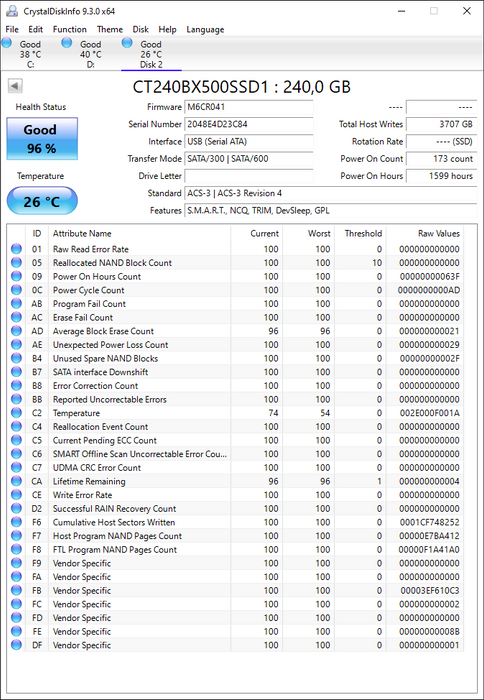Click status orb for Reported Uncorrectable Errors

pos(17,399)
